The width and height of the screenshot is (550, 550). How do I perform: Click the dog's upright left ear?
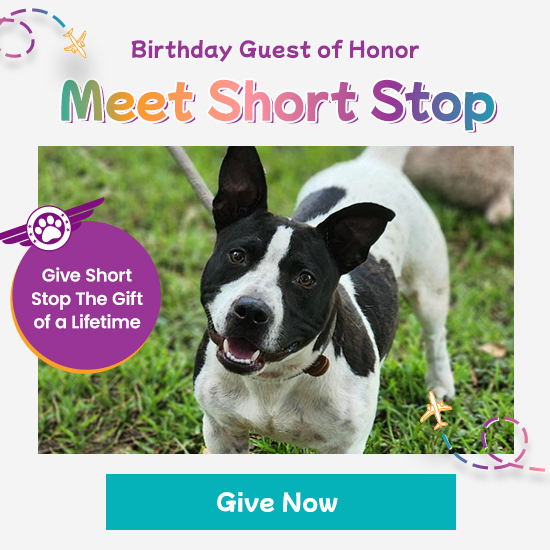coord(240,185)
